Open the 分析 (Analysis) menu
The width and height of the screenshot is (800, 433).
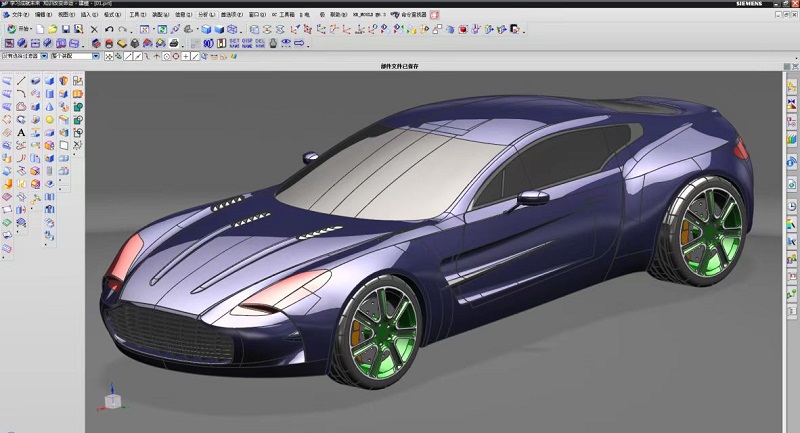point(207,15)
